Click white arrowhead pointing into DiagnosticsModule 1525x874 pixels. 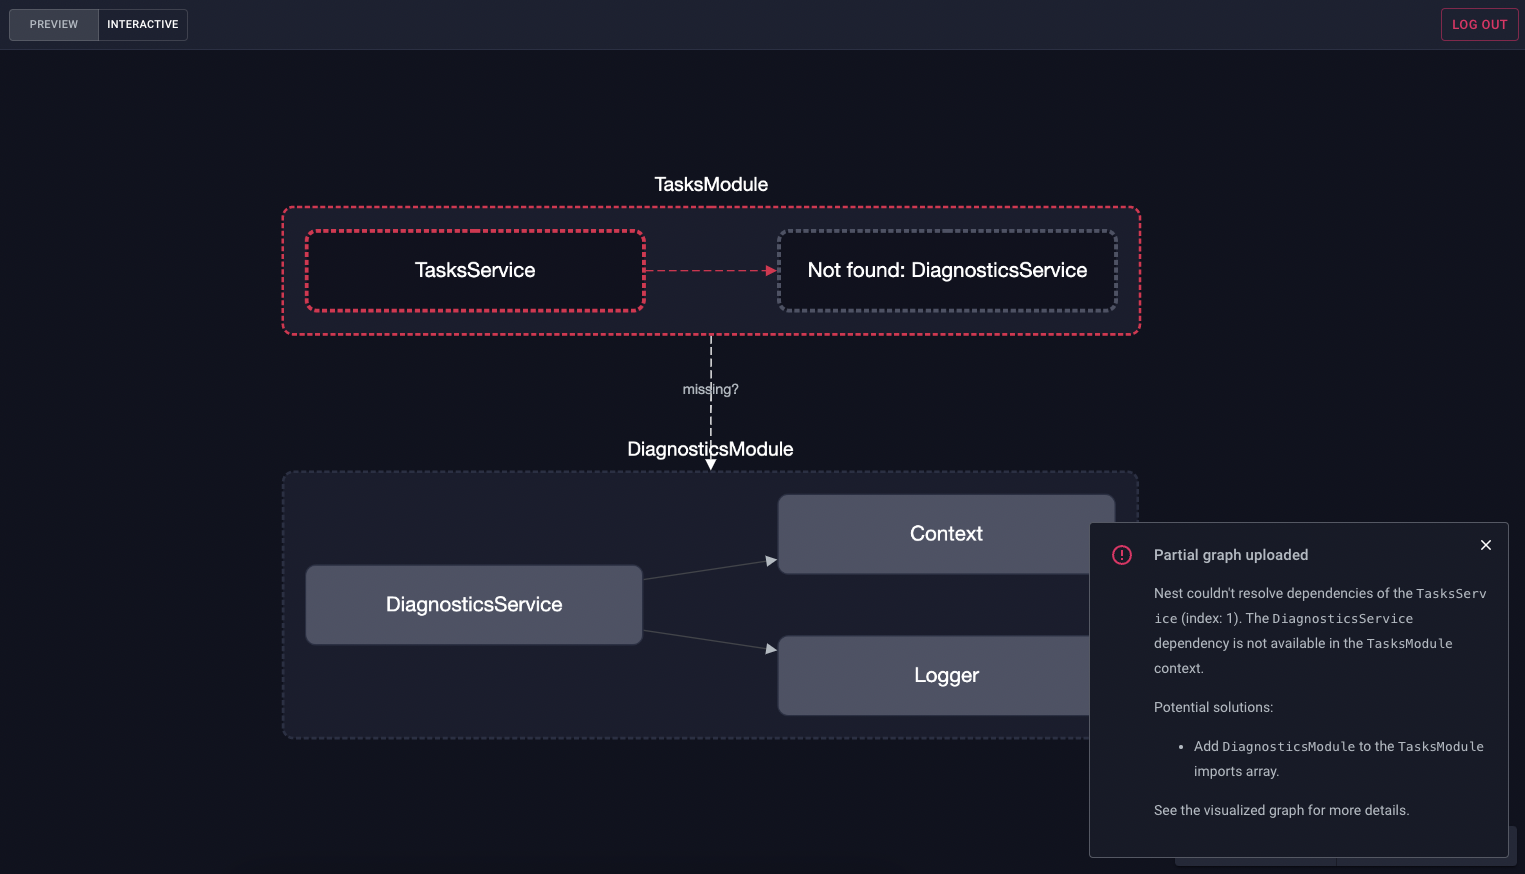point(711,464)
